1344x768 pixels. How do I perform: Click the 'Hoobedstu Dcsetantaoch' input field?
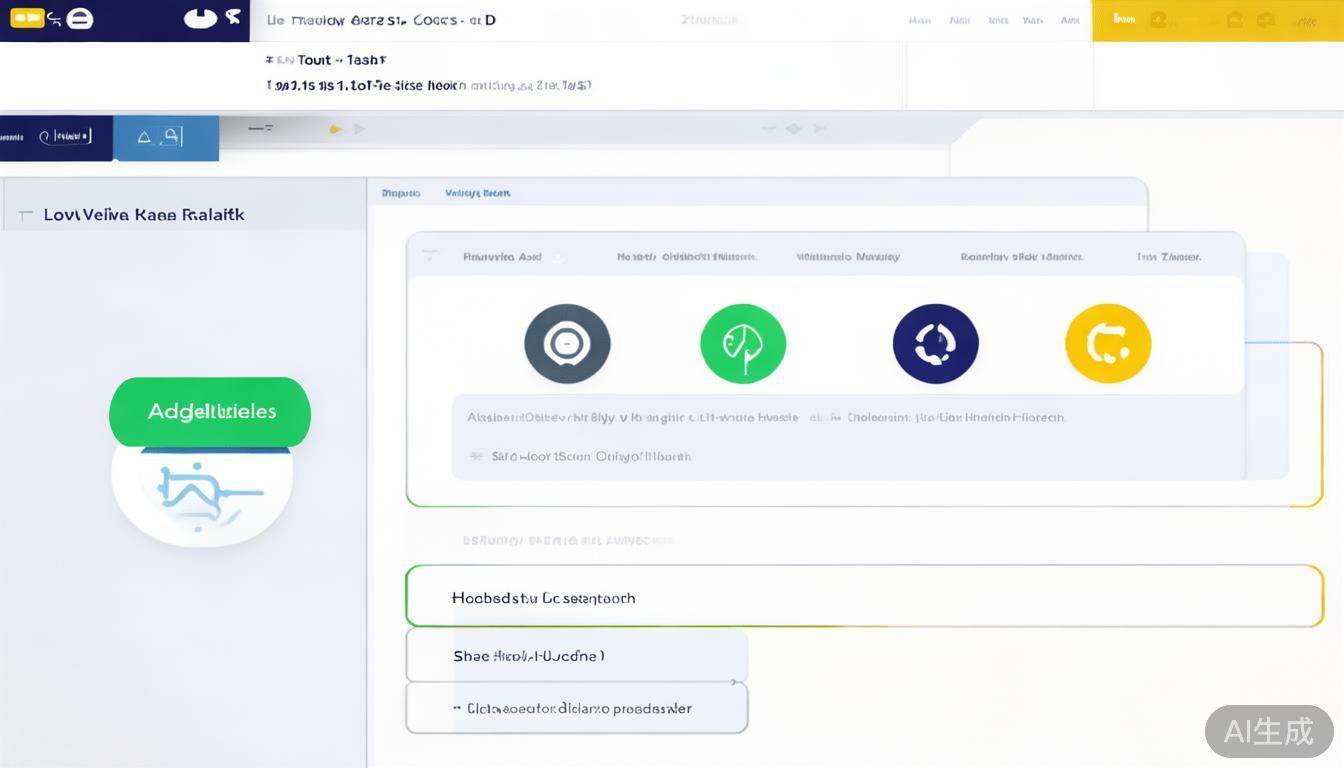point(864,597)
